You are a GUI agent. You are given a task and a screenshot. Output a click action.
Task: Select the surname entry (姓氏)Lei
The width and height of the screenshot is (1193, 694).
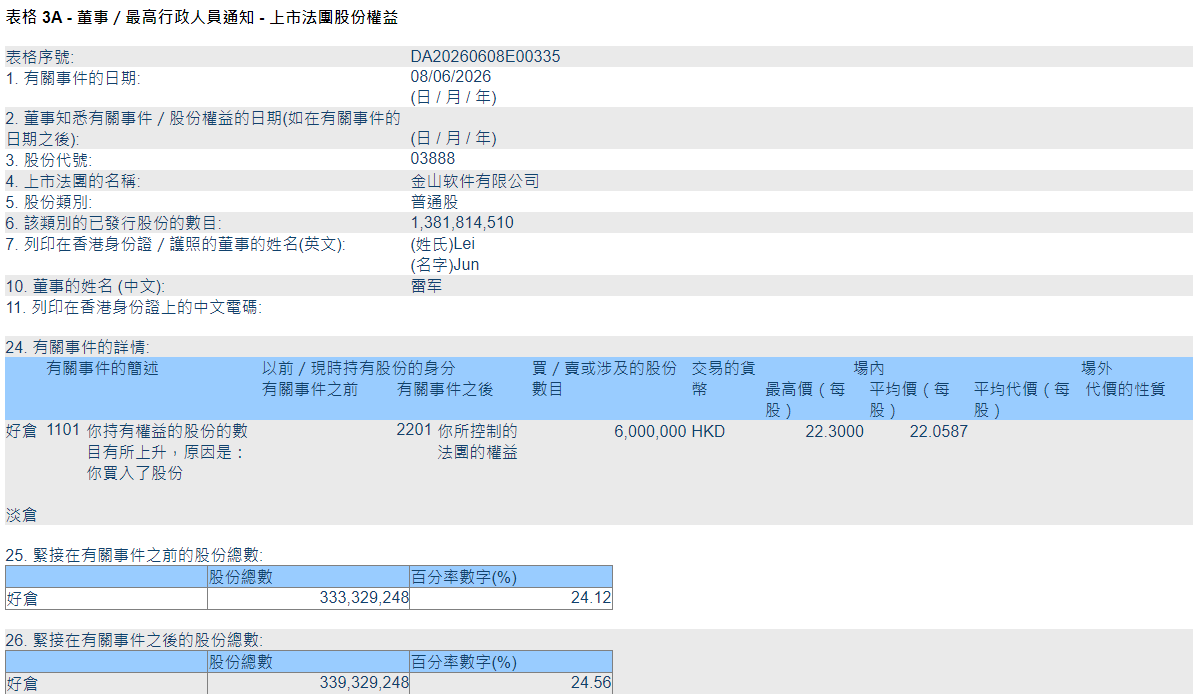click(443, 244)
